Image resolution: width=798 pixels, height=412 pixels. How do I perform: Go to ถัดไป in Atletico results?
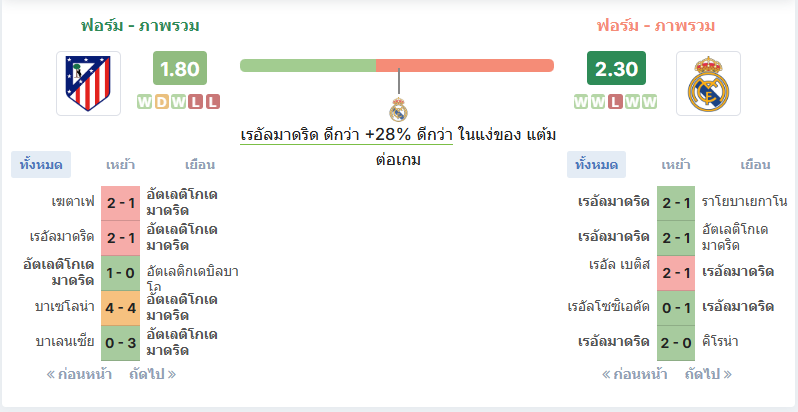click(153, 374)
